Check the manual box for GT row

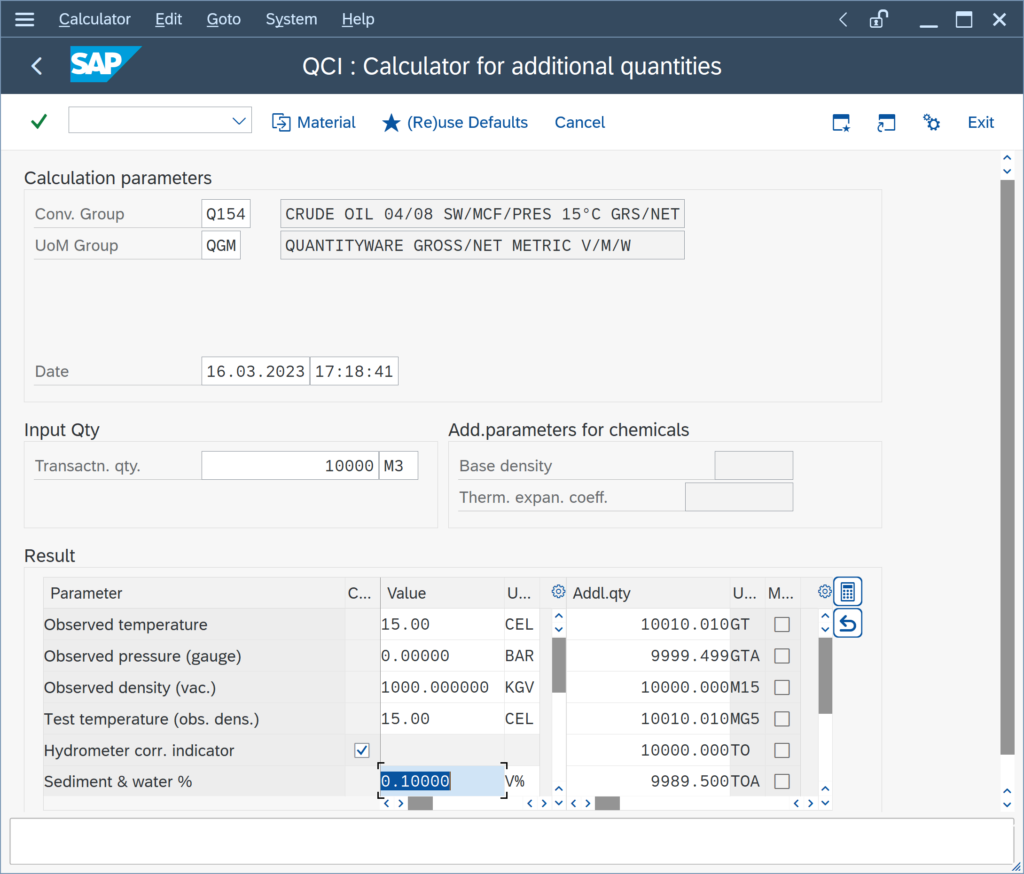pyautogui.click(x=782, y=624)
